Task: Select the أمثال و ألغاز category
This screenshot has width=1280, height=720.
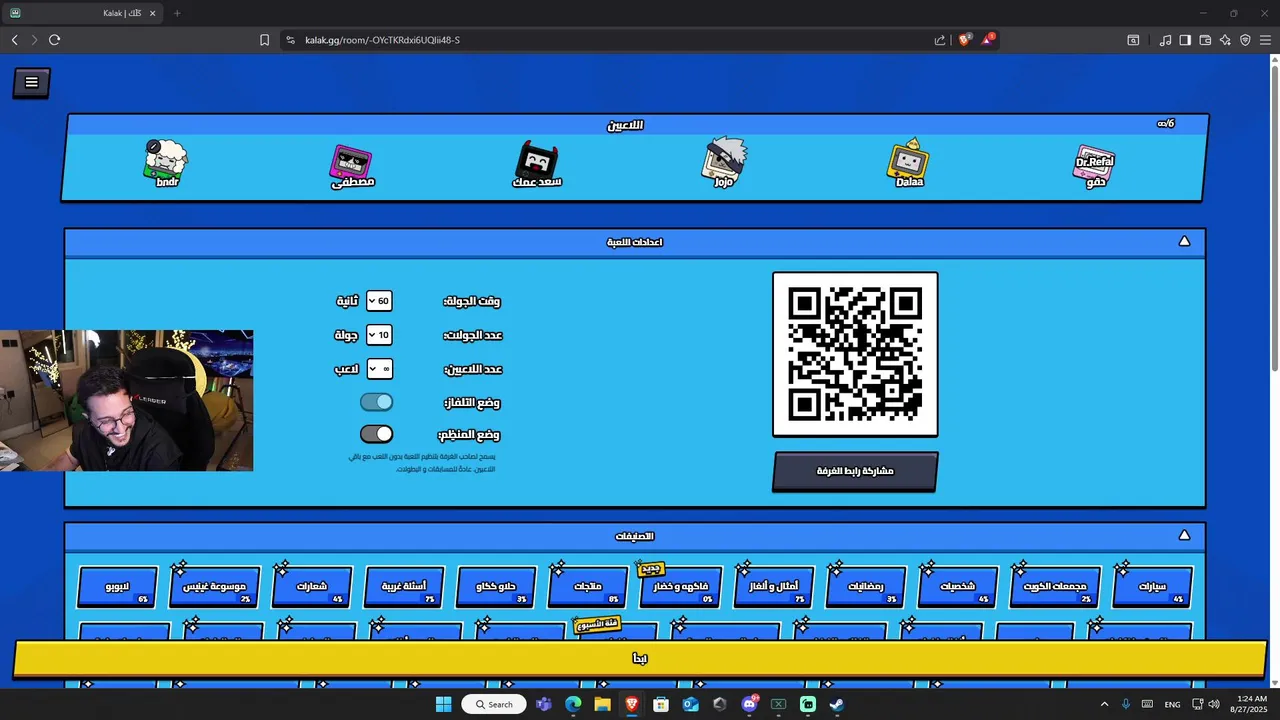Action: 774,587
